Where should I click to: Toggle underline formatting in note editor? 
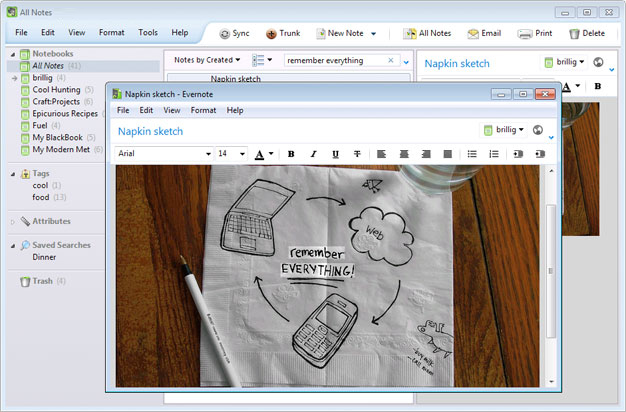334,154
